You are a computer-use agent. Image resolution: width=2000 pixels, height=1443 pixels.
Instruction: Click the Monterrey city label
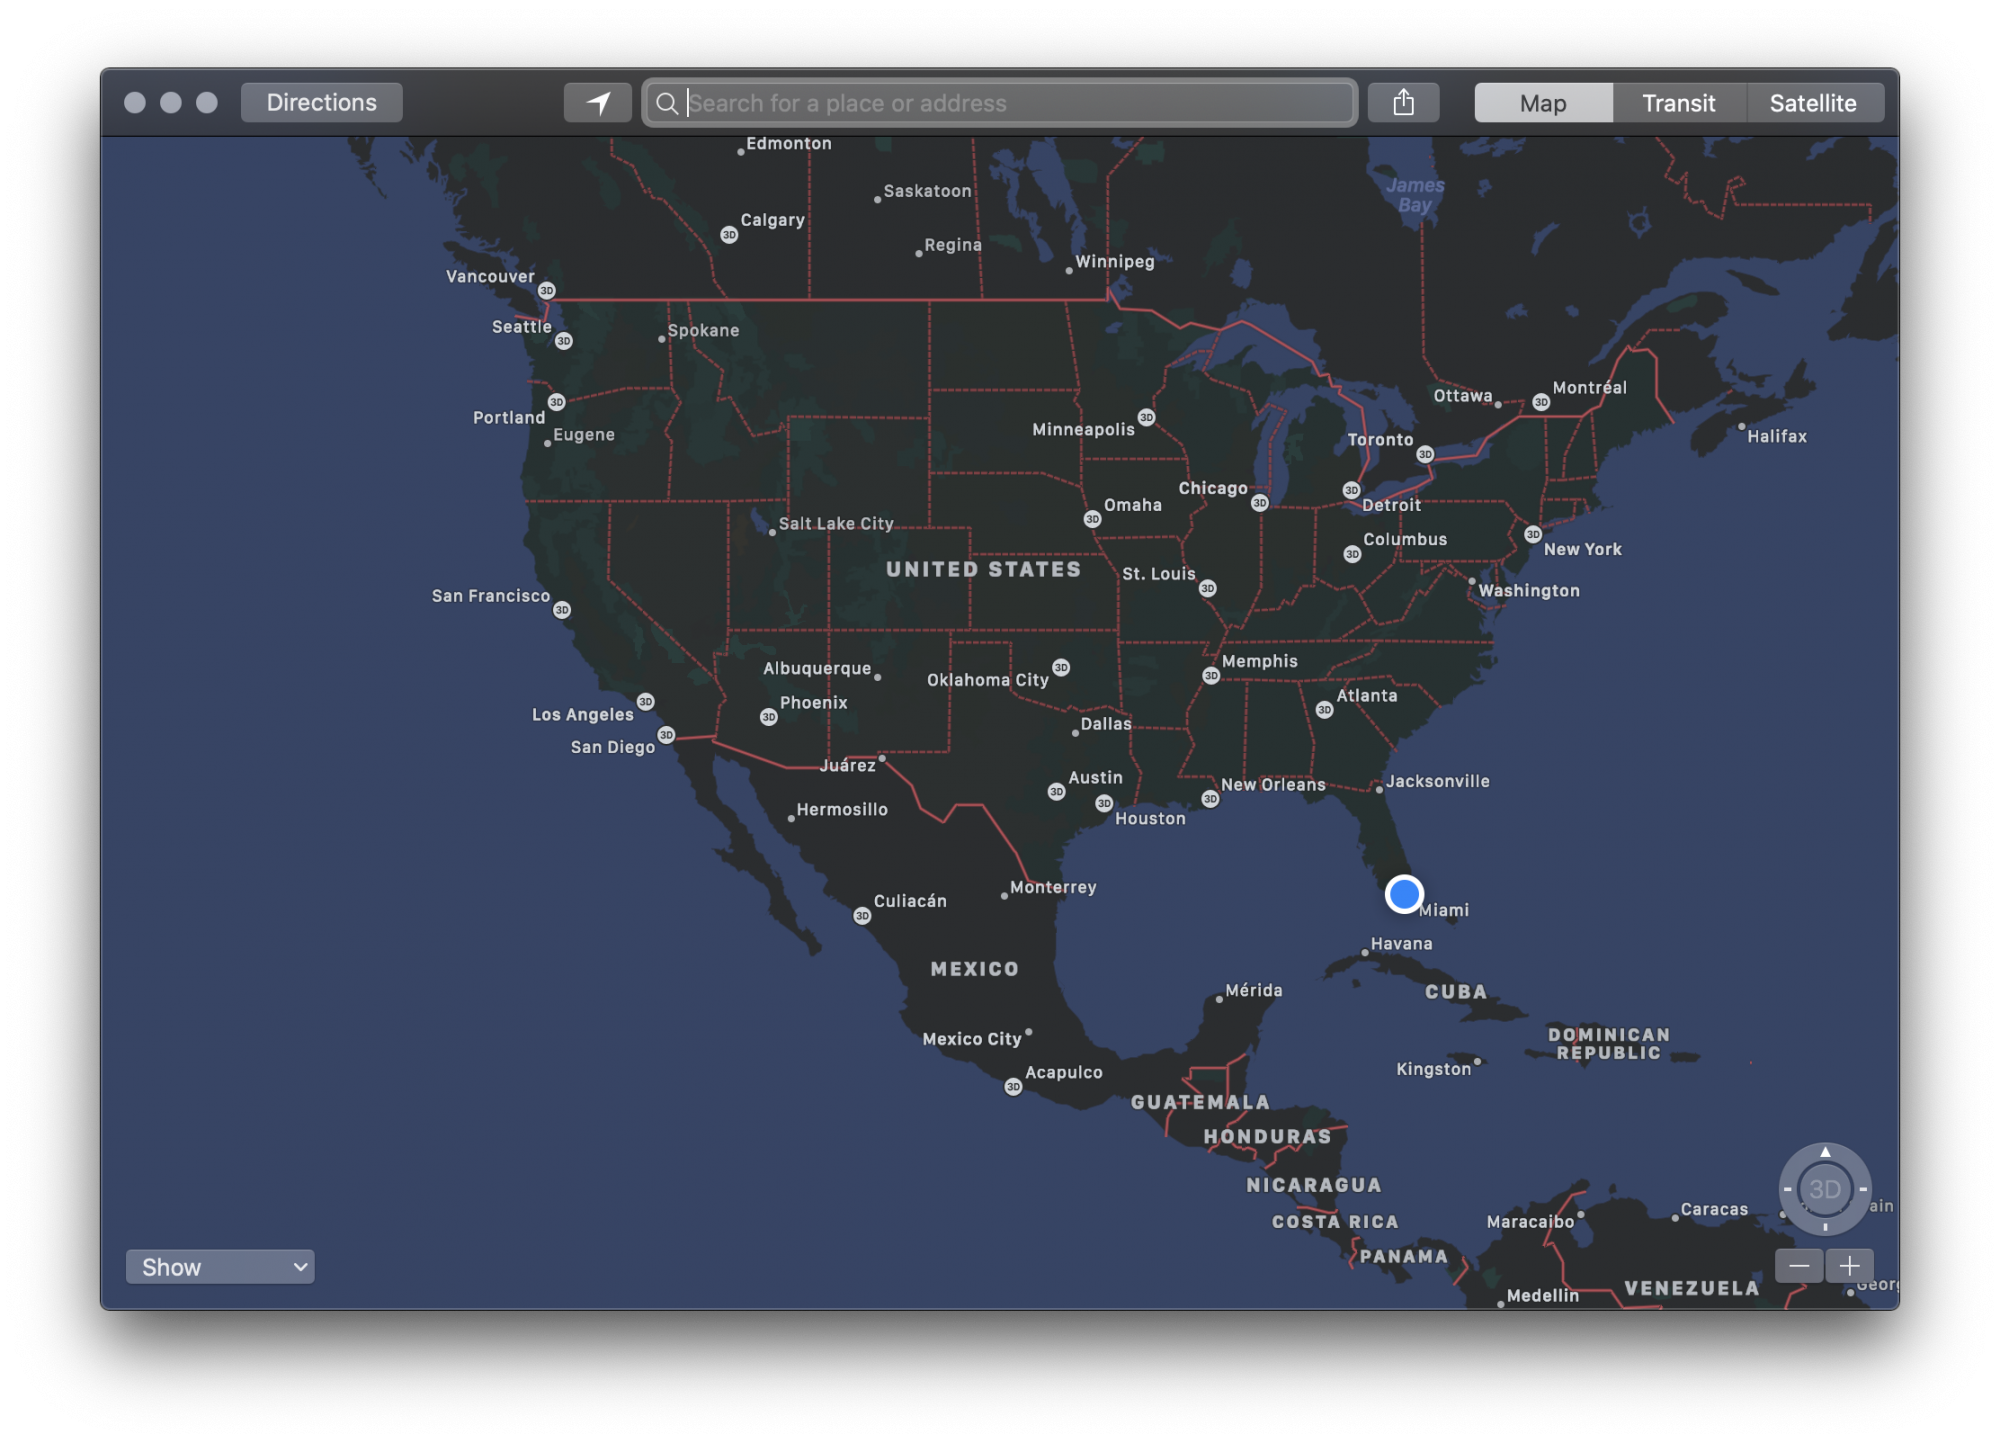pos(1053,888)
